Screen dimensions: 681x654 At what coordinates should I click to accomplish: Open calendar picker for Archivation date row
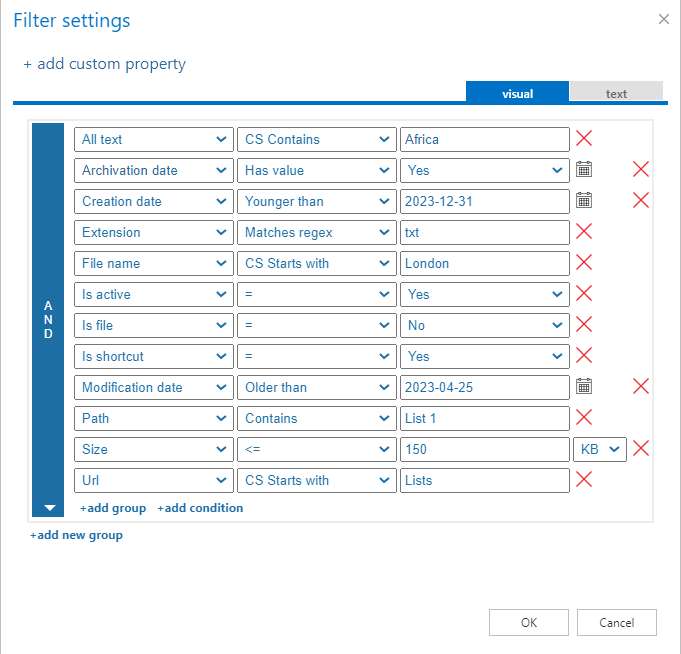pos(585,170)
